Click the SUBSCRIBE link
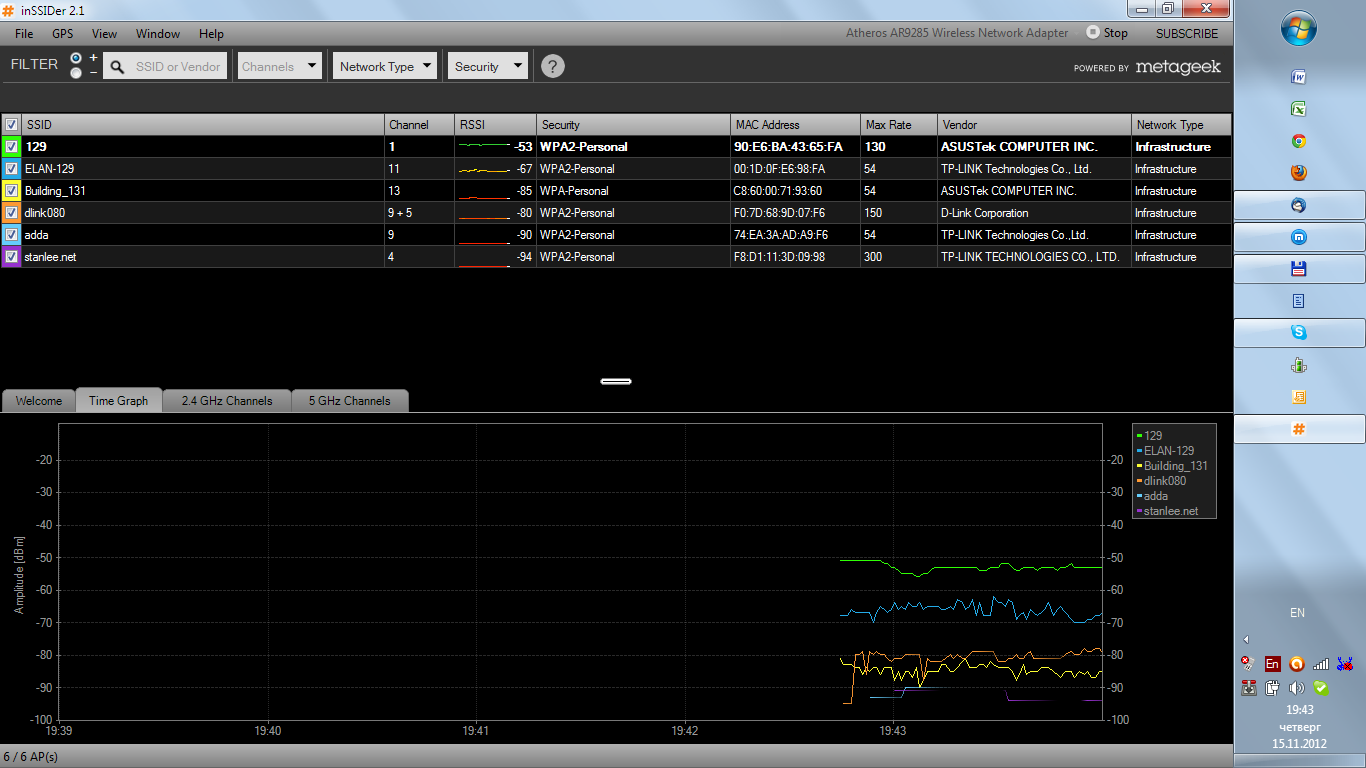1366x768 pixels. (1186, 33)
